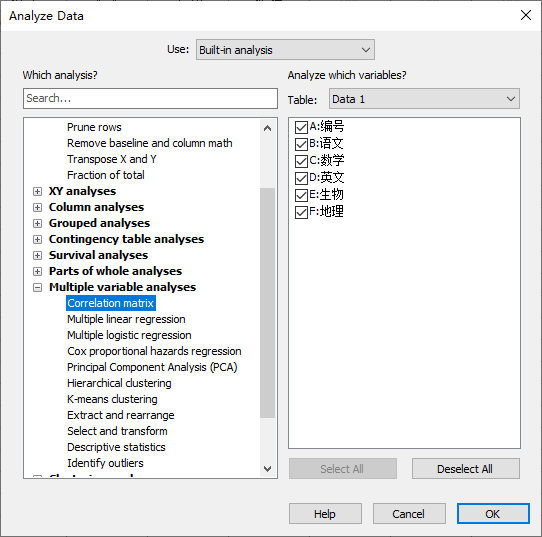Image resolution: width=542 pixels, height=537 pixels.
Task: Click Deselect All button
Action: click(x=466, y=469)
